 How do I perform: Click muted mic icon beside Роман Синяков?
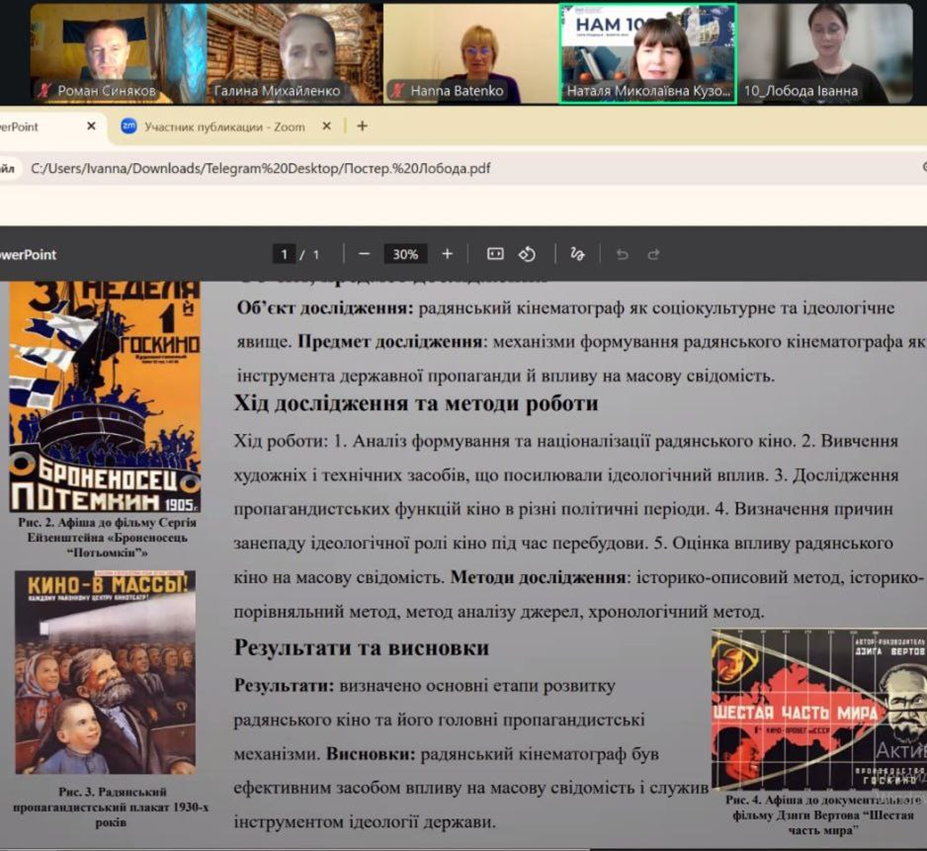pos(44,91)
